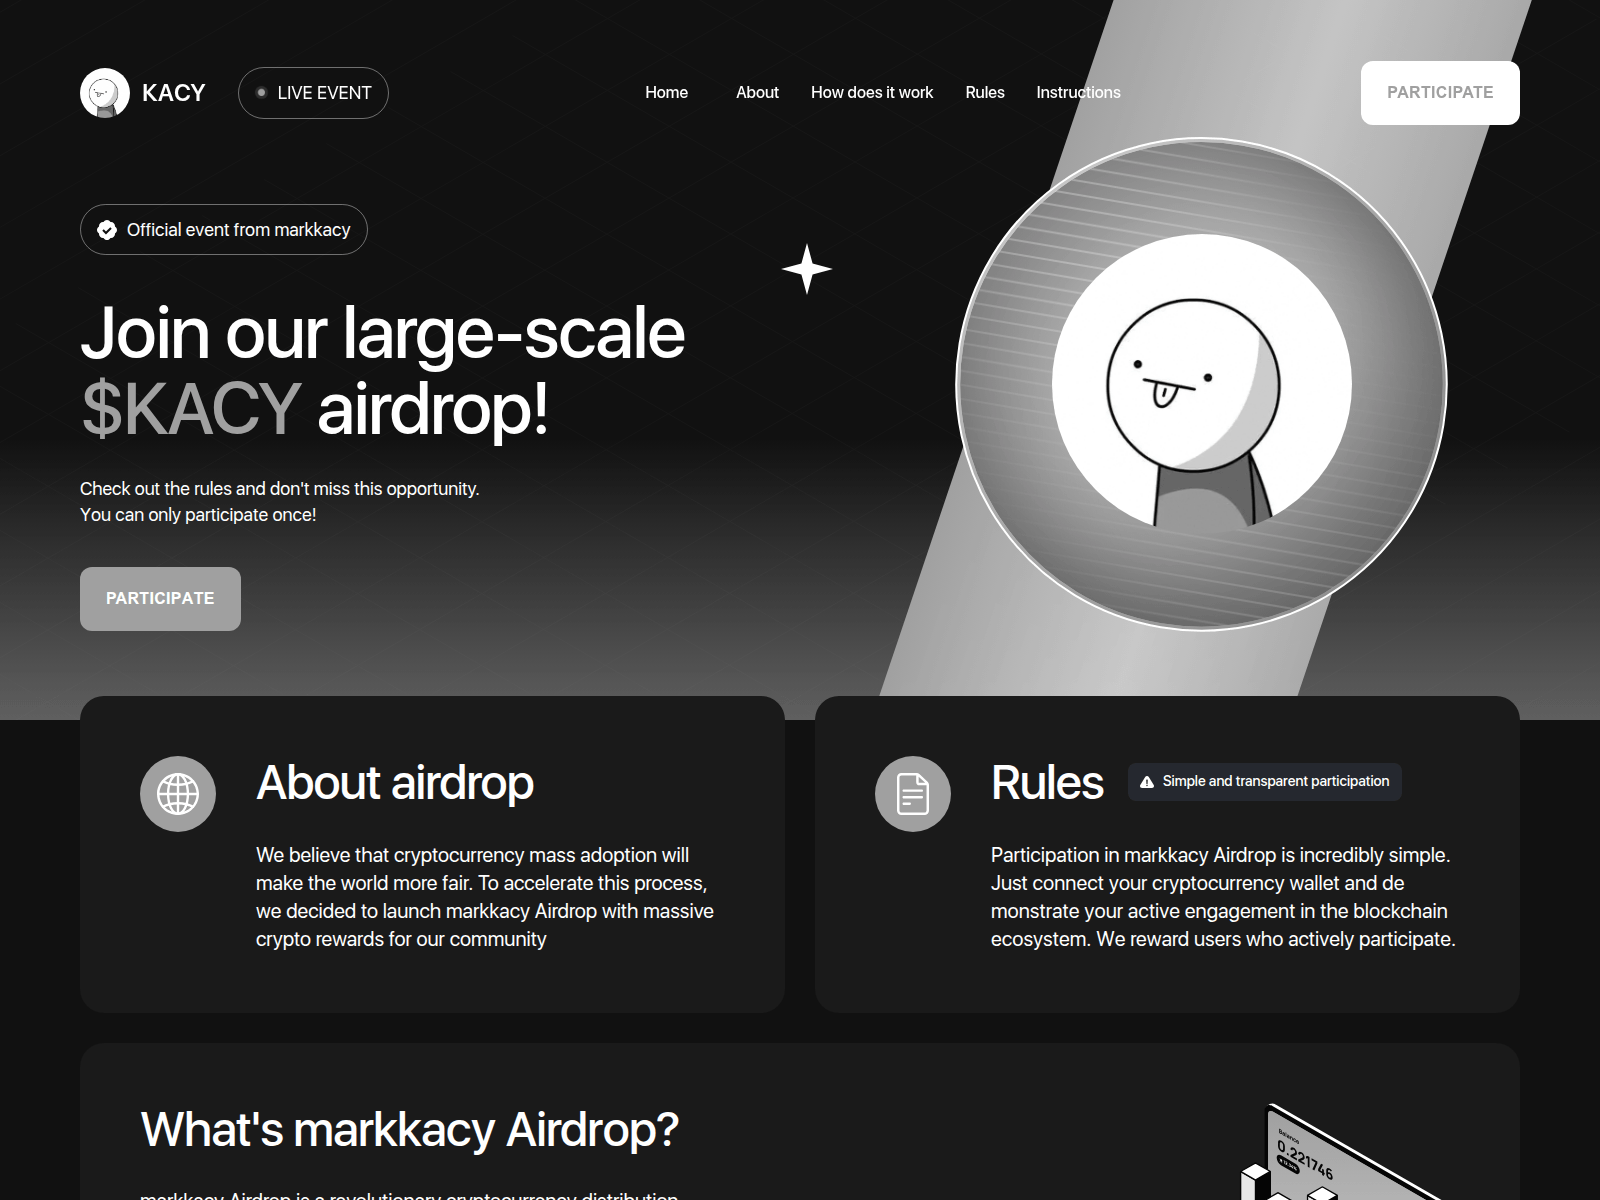Click the document icon next to Rules

tap(911, 793)
